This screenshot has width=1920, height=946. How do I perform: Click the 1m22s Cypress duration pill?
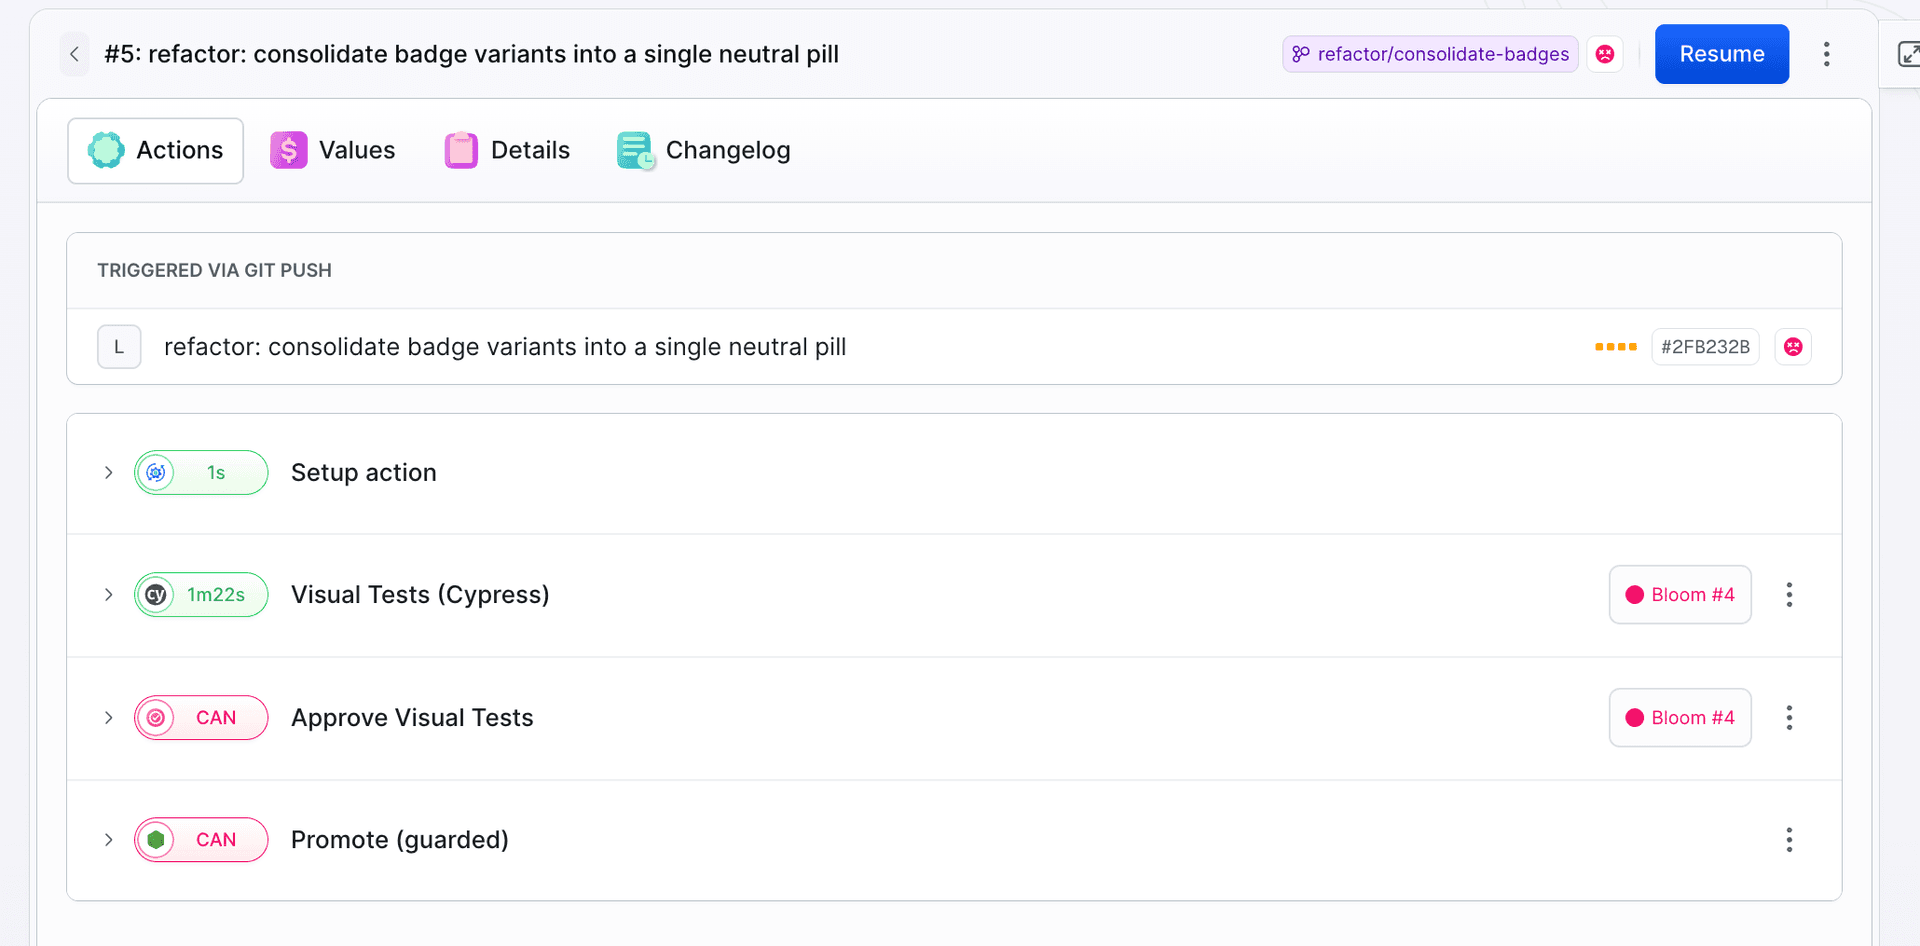click(x=201, y=595)
